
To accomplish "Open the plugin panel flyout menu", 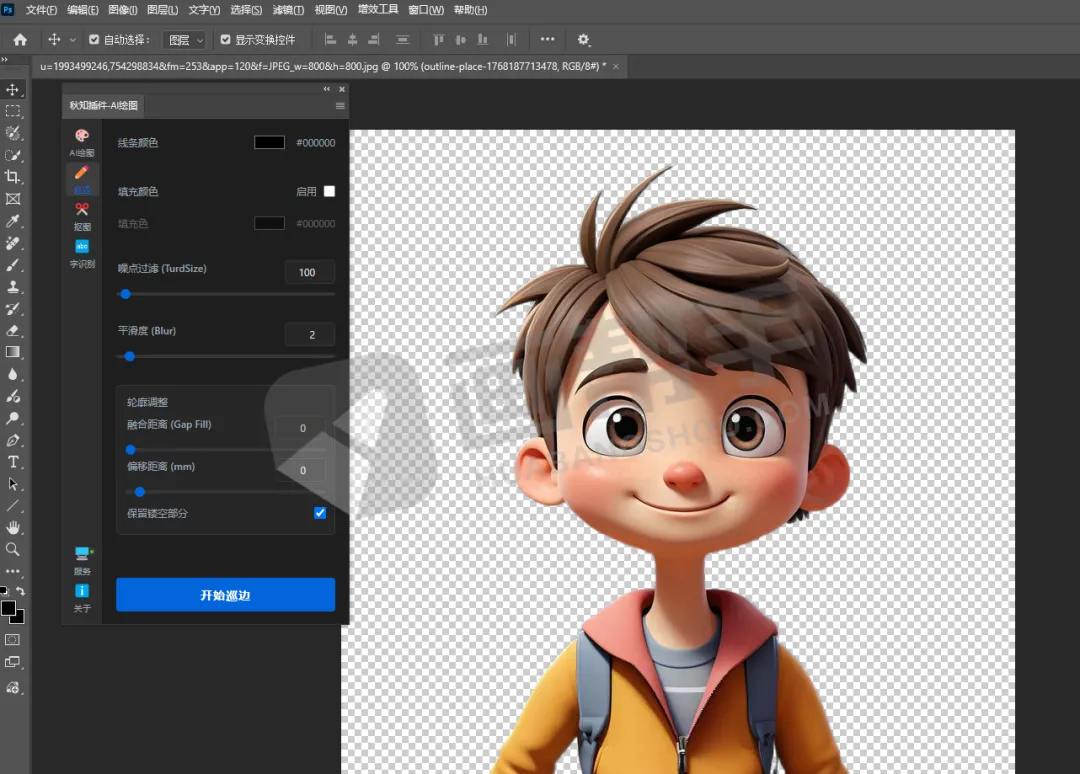I will coord(340,106).
